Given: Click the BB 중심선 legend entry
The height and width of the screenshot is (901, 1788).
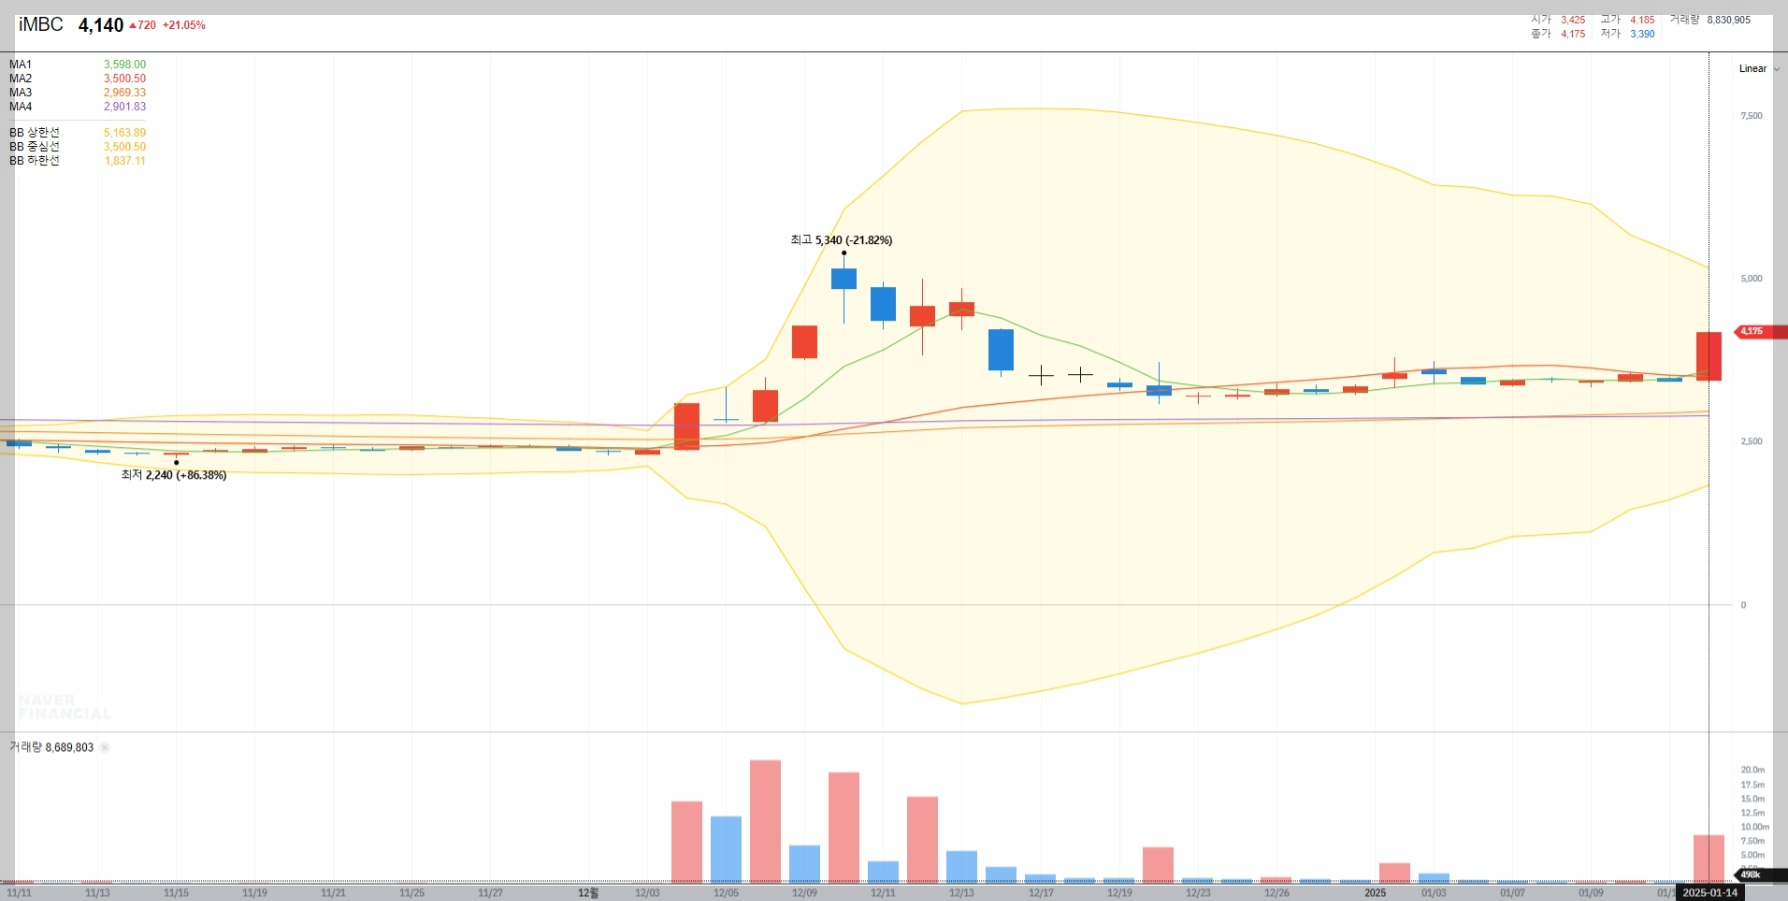Looking at the screenshot, I should (34, 146).
